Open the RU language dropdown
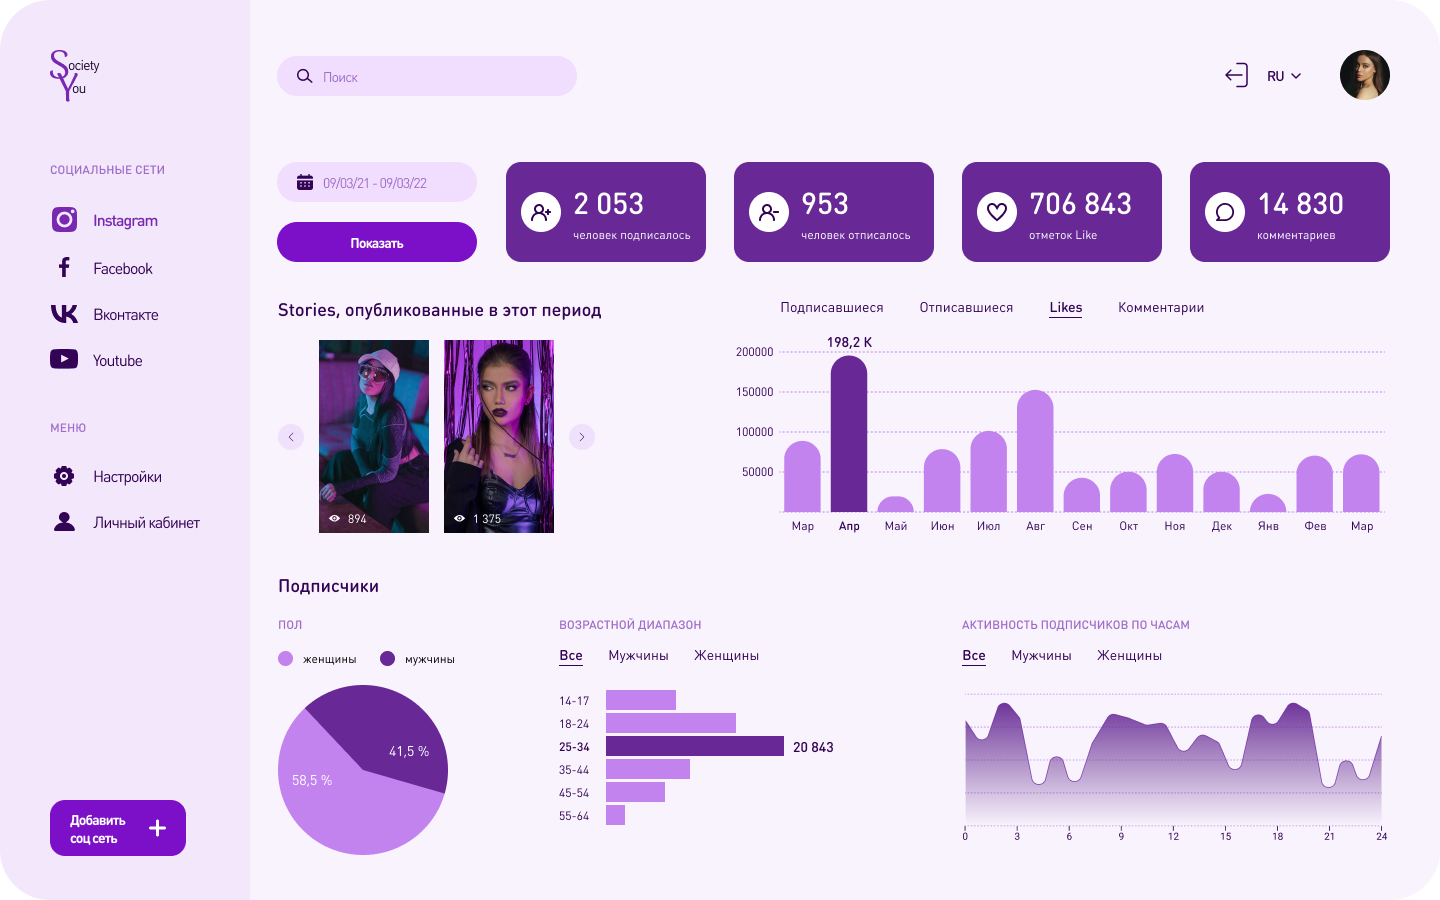The width and height of the screenshot is (1440, 900). click(x=1283, y=75)
